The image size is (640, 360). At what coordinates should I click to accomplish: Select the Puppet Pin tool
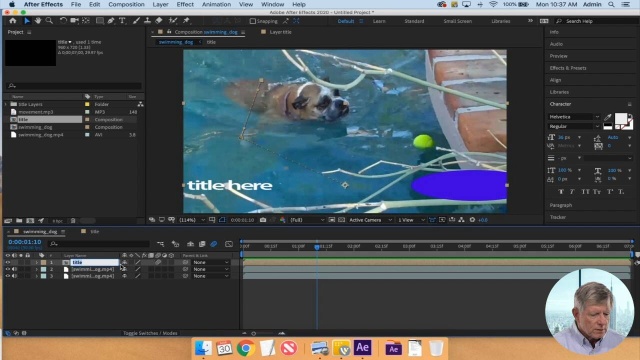(x=186, y=21)
